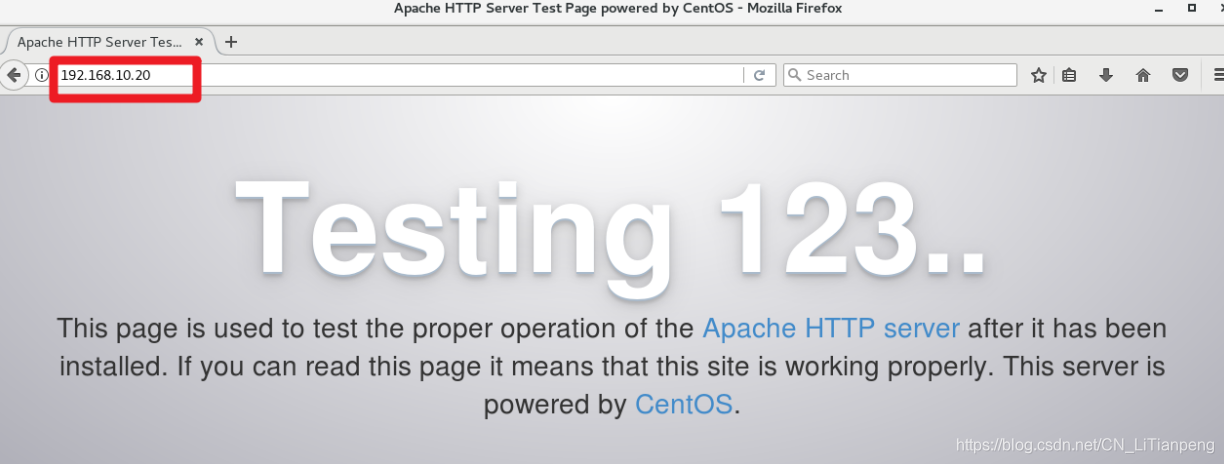Open the Firefox hamburger menu
1224x464 pixels.
point(1218,75)
